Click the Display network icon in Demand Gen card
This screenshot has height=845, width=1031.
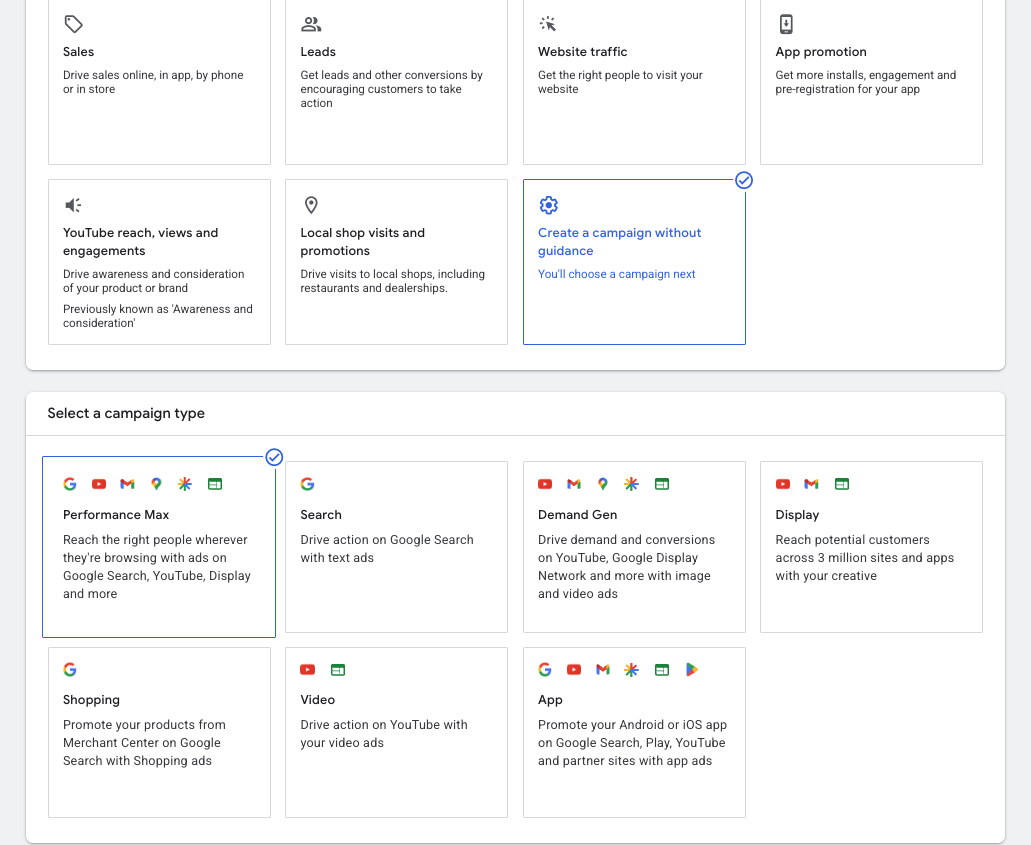tap(662, 484)
